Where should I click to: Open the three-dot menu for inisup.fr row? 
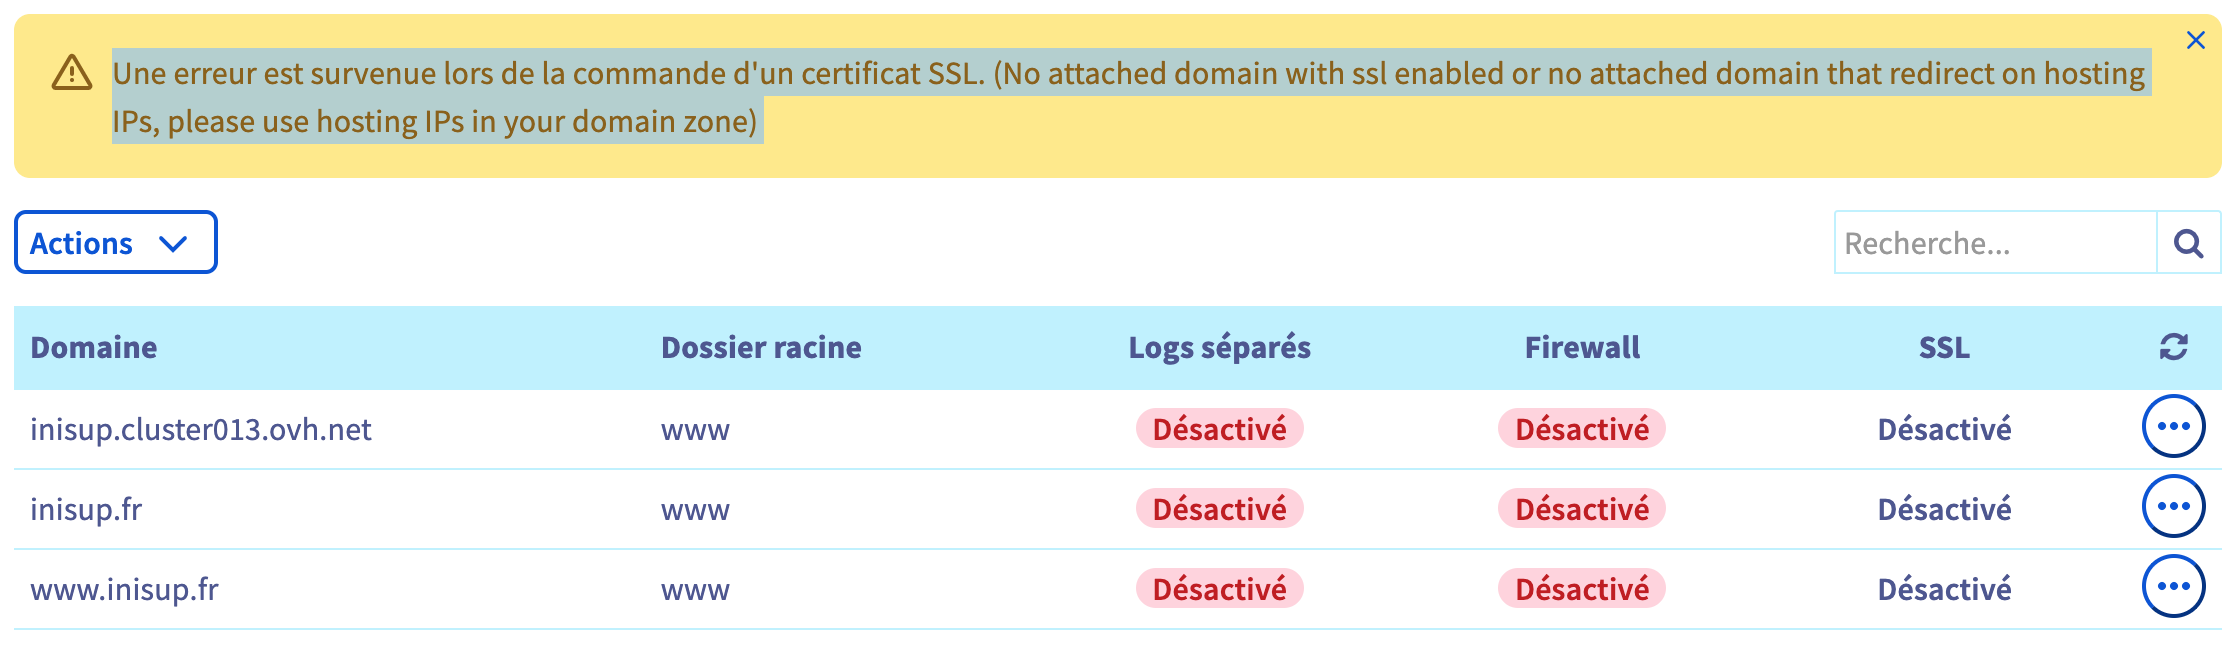[x=2173, y=507]
